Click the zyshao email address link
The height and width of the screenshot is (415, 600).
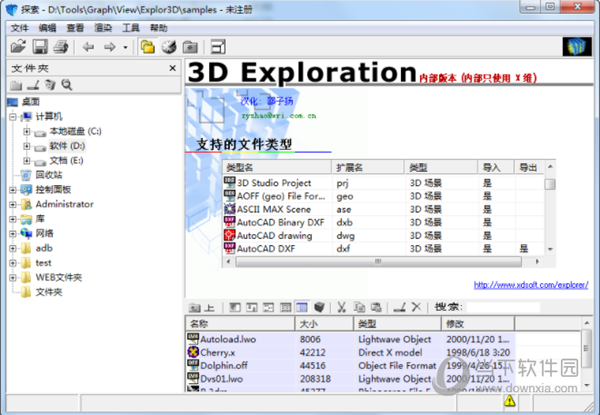[279, 116]
